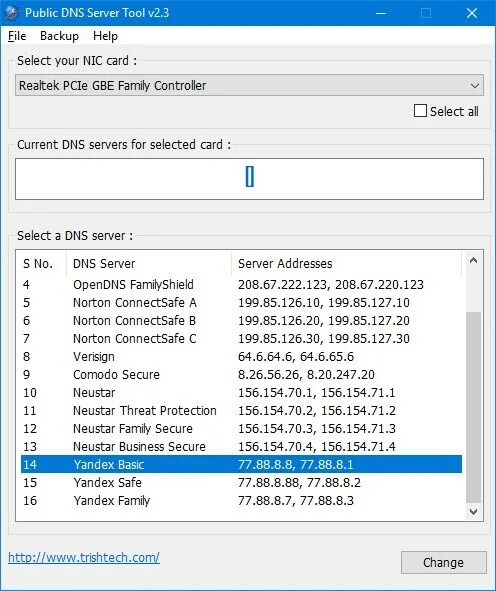Click the DNS list scrollbar thumb
This screenshot has height=591, width=496.
(473, 407)
